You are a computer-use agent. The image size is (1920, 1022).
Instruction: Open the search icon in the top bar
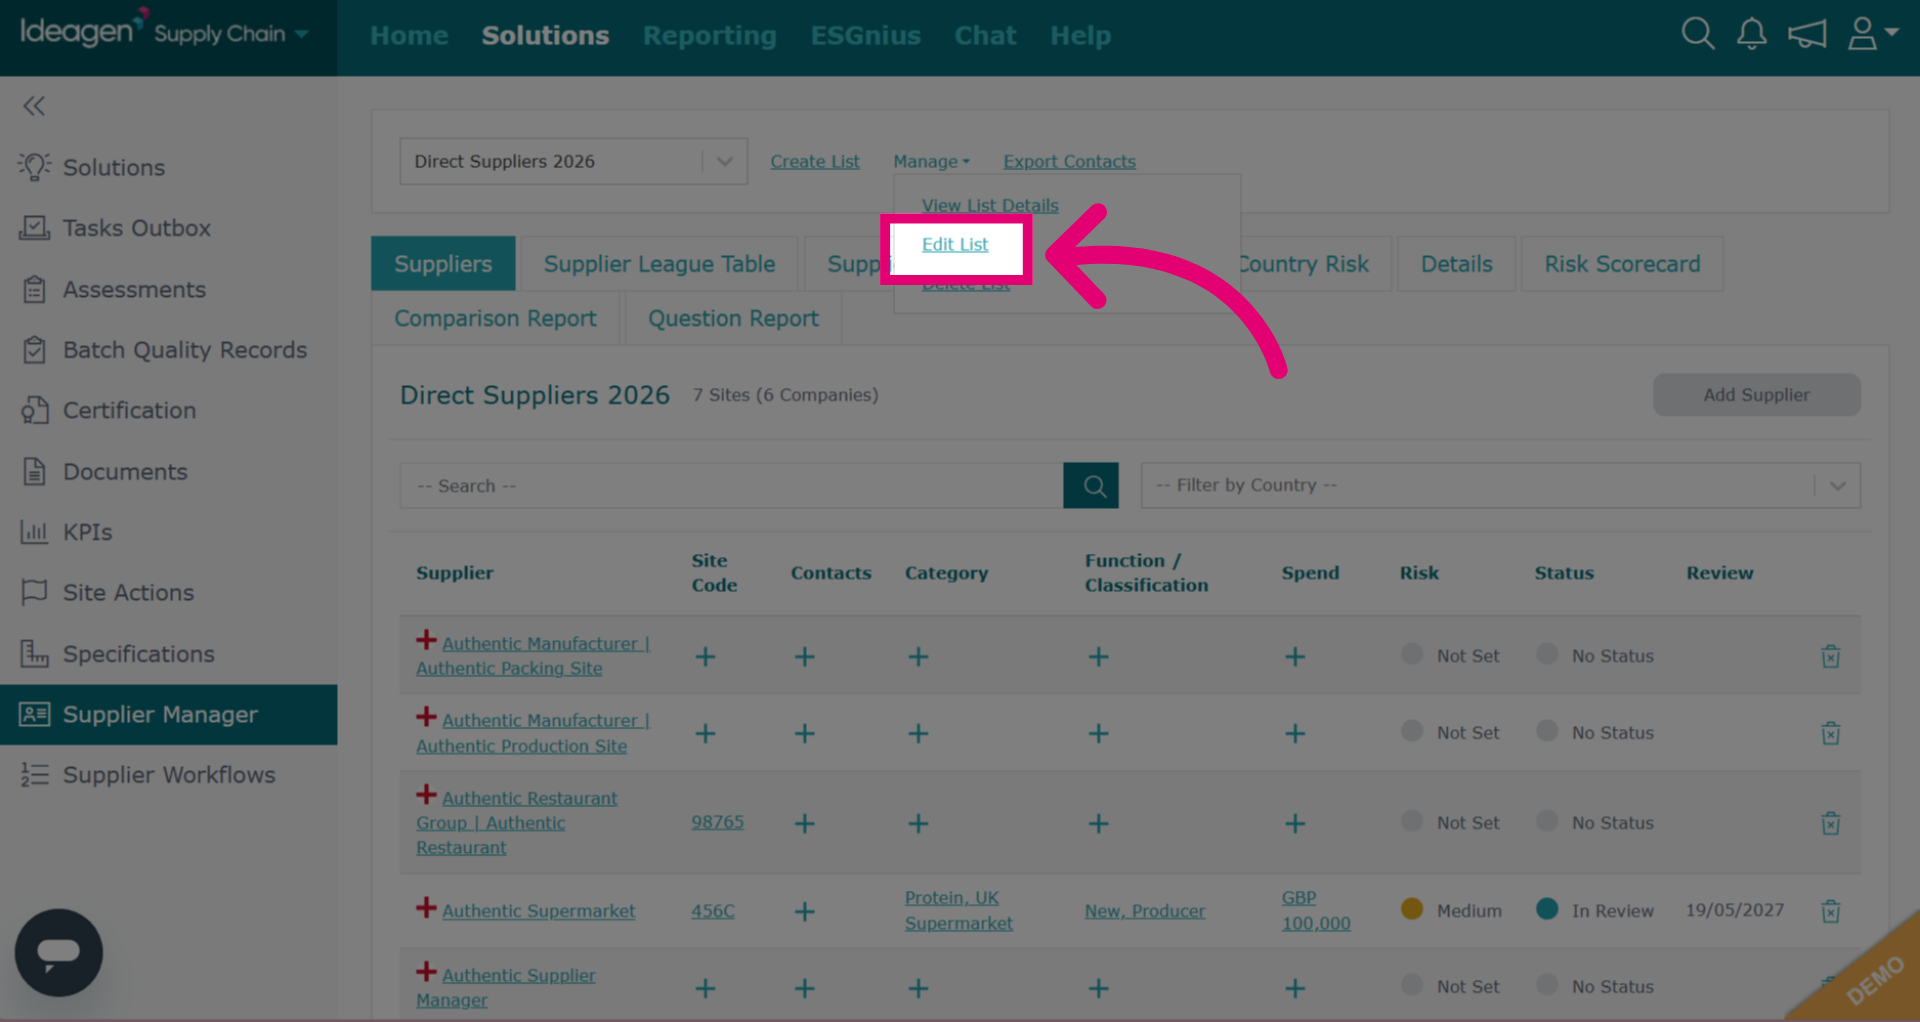(1697, 34)
